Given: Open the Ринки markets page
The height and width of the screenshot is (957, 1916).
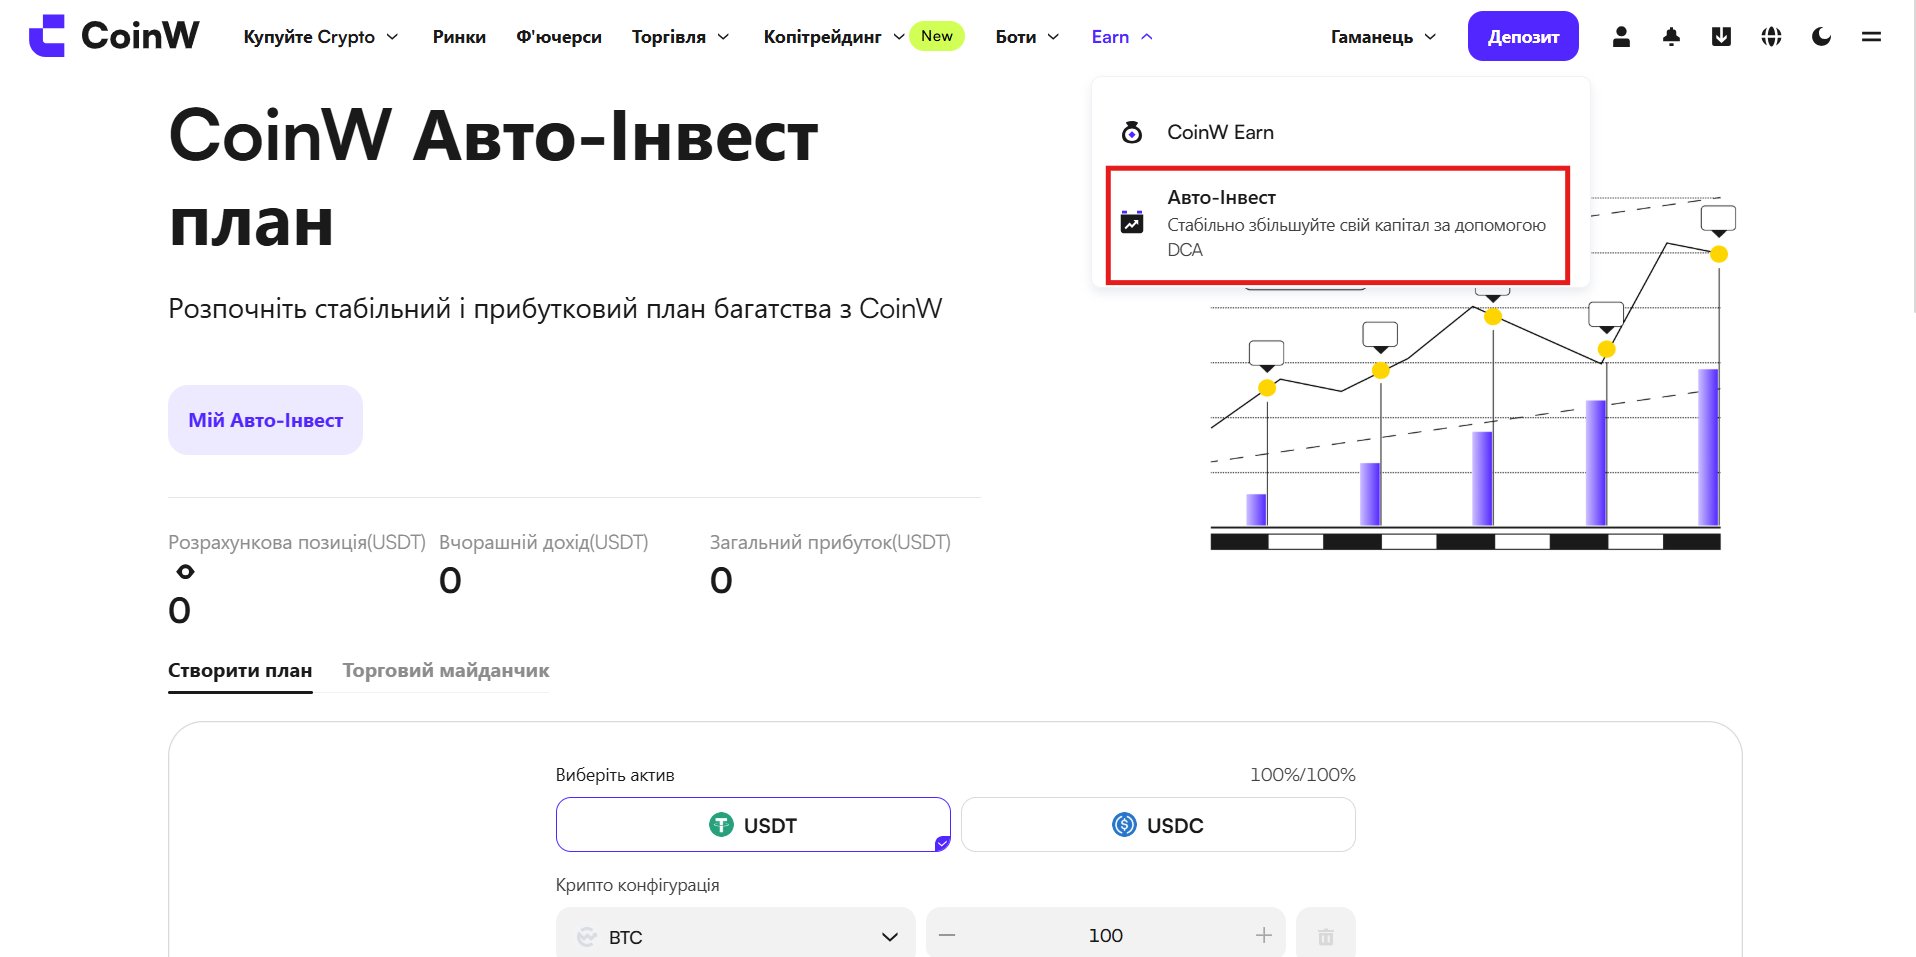Looking at the screenshot, I should 459,37.
